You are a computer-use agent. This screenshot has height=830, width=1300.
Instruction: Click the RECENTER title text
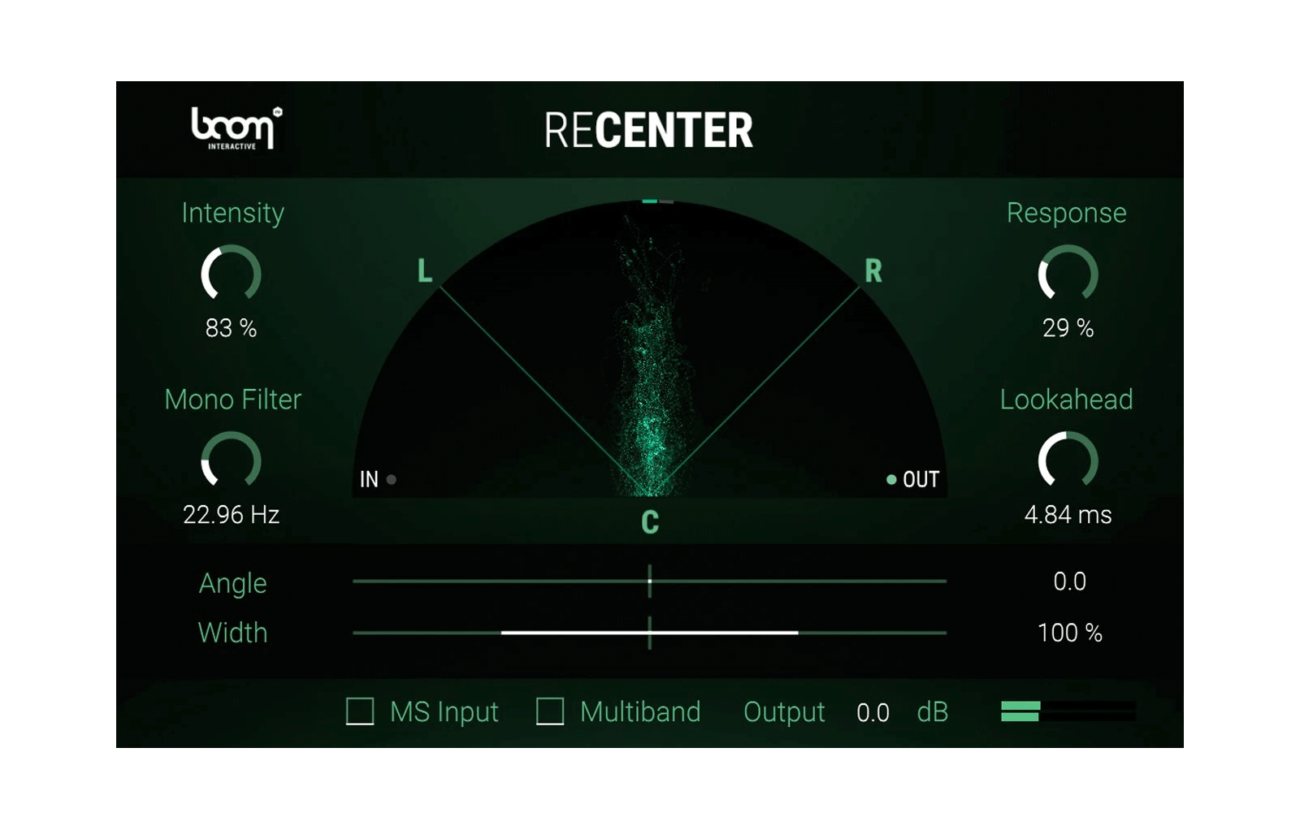pos(650,128)
